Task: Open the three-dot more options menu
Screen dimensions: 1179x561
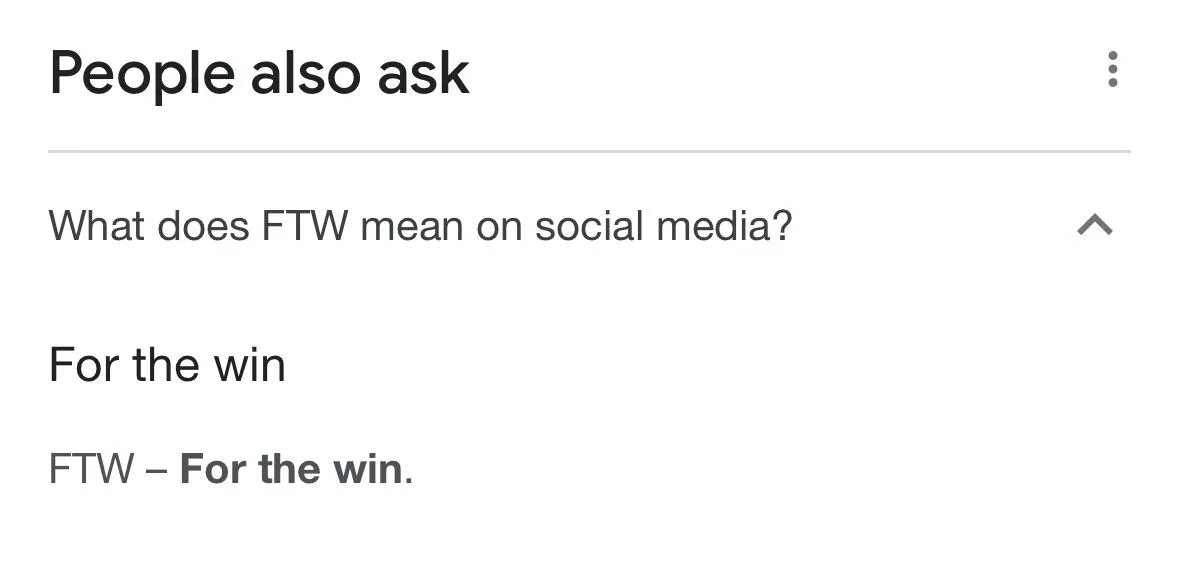Action: click(x=1112, y=70)
